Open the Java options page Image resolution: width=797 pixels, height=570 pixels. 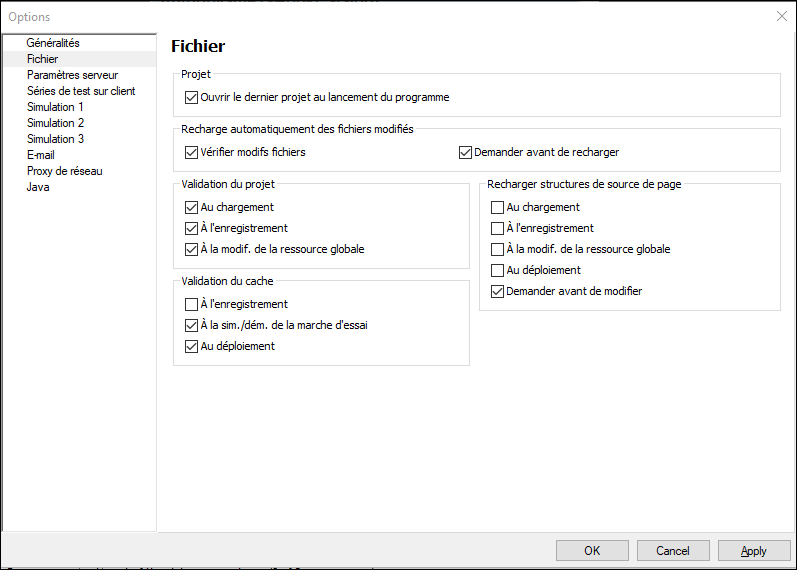[38, 187]
